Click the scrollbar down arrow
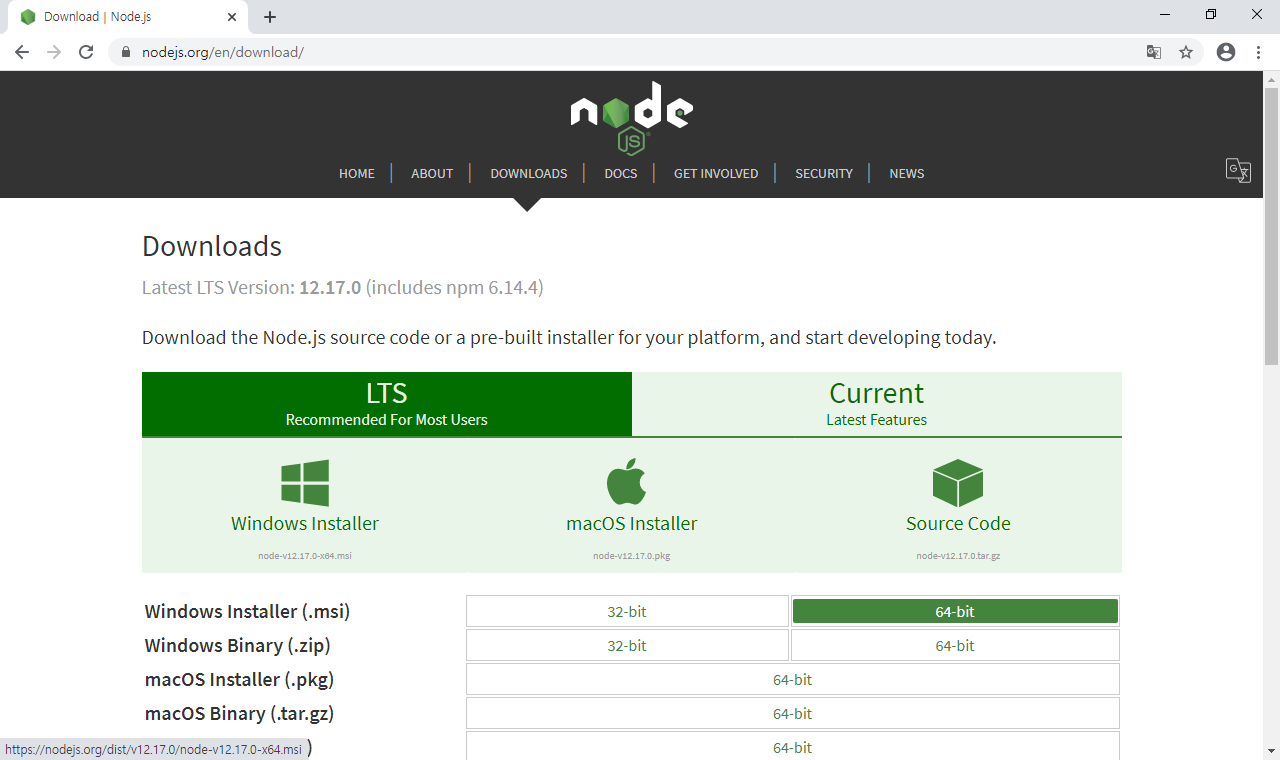 [x=1272, y=751]
